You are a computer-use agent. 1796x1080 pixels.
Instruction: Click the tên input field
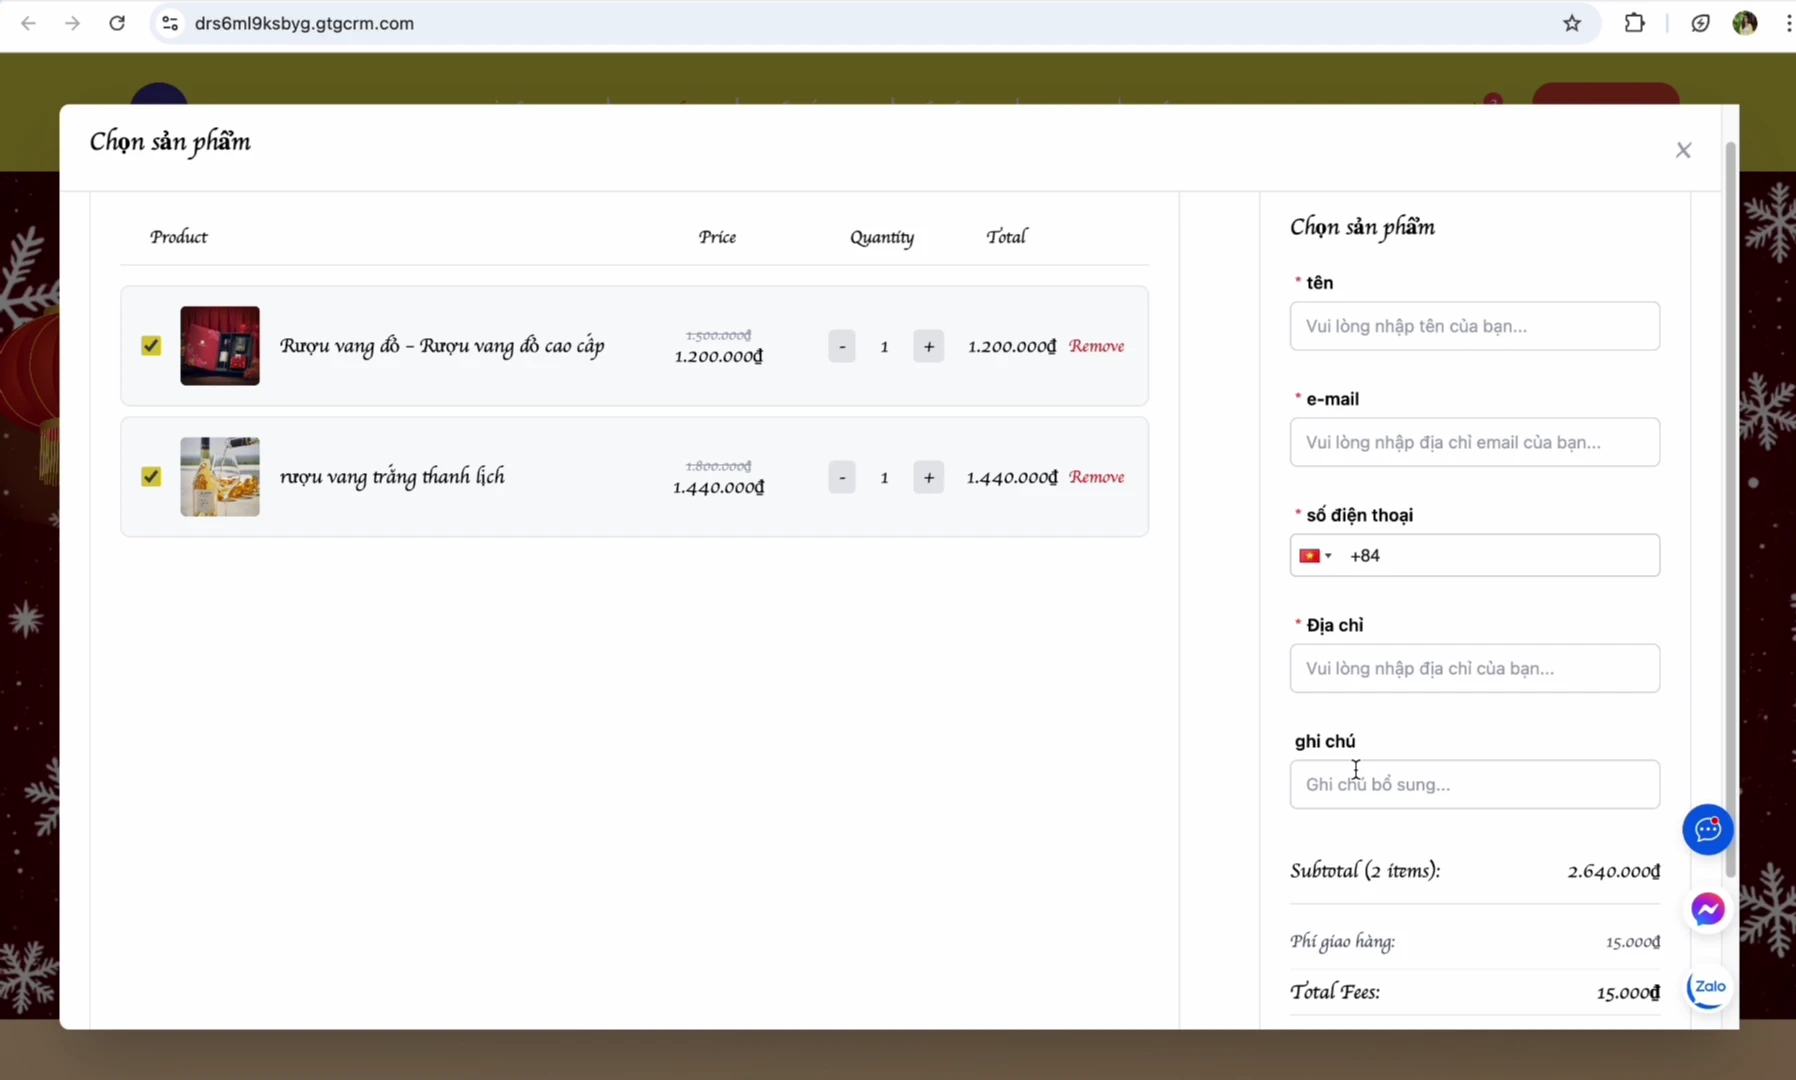tap(1474, 326)
